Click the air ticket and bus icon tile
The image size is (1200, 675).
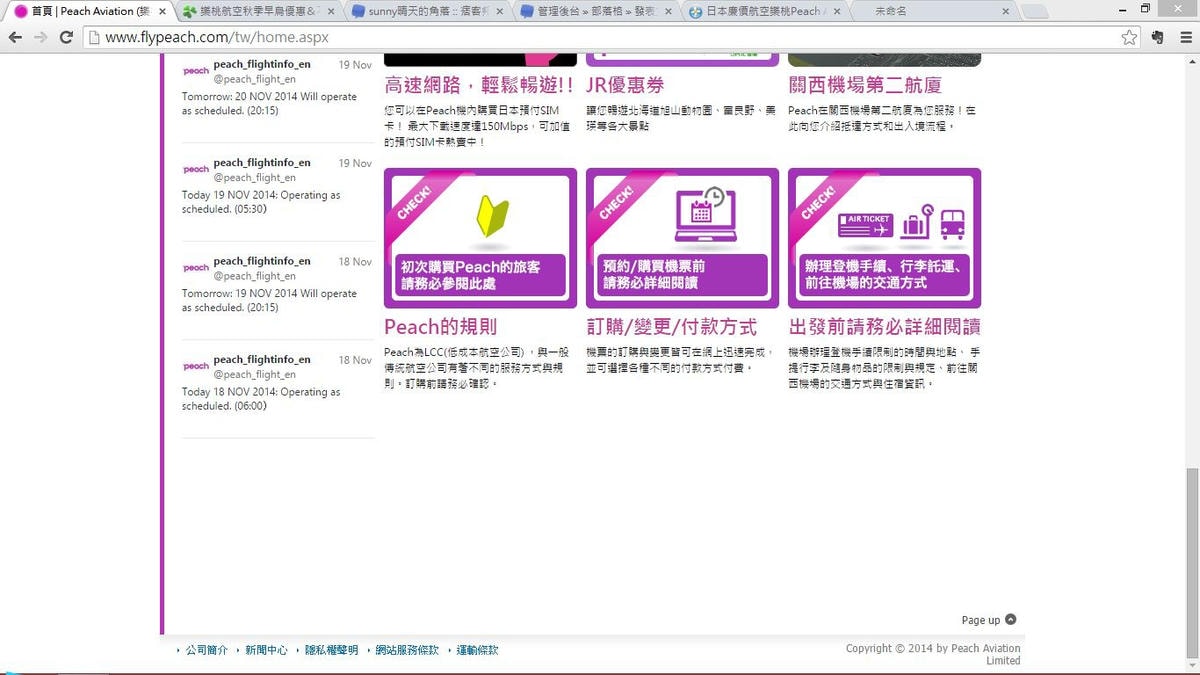click(884, 237)
